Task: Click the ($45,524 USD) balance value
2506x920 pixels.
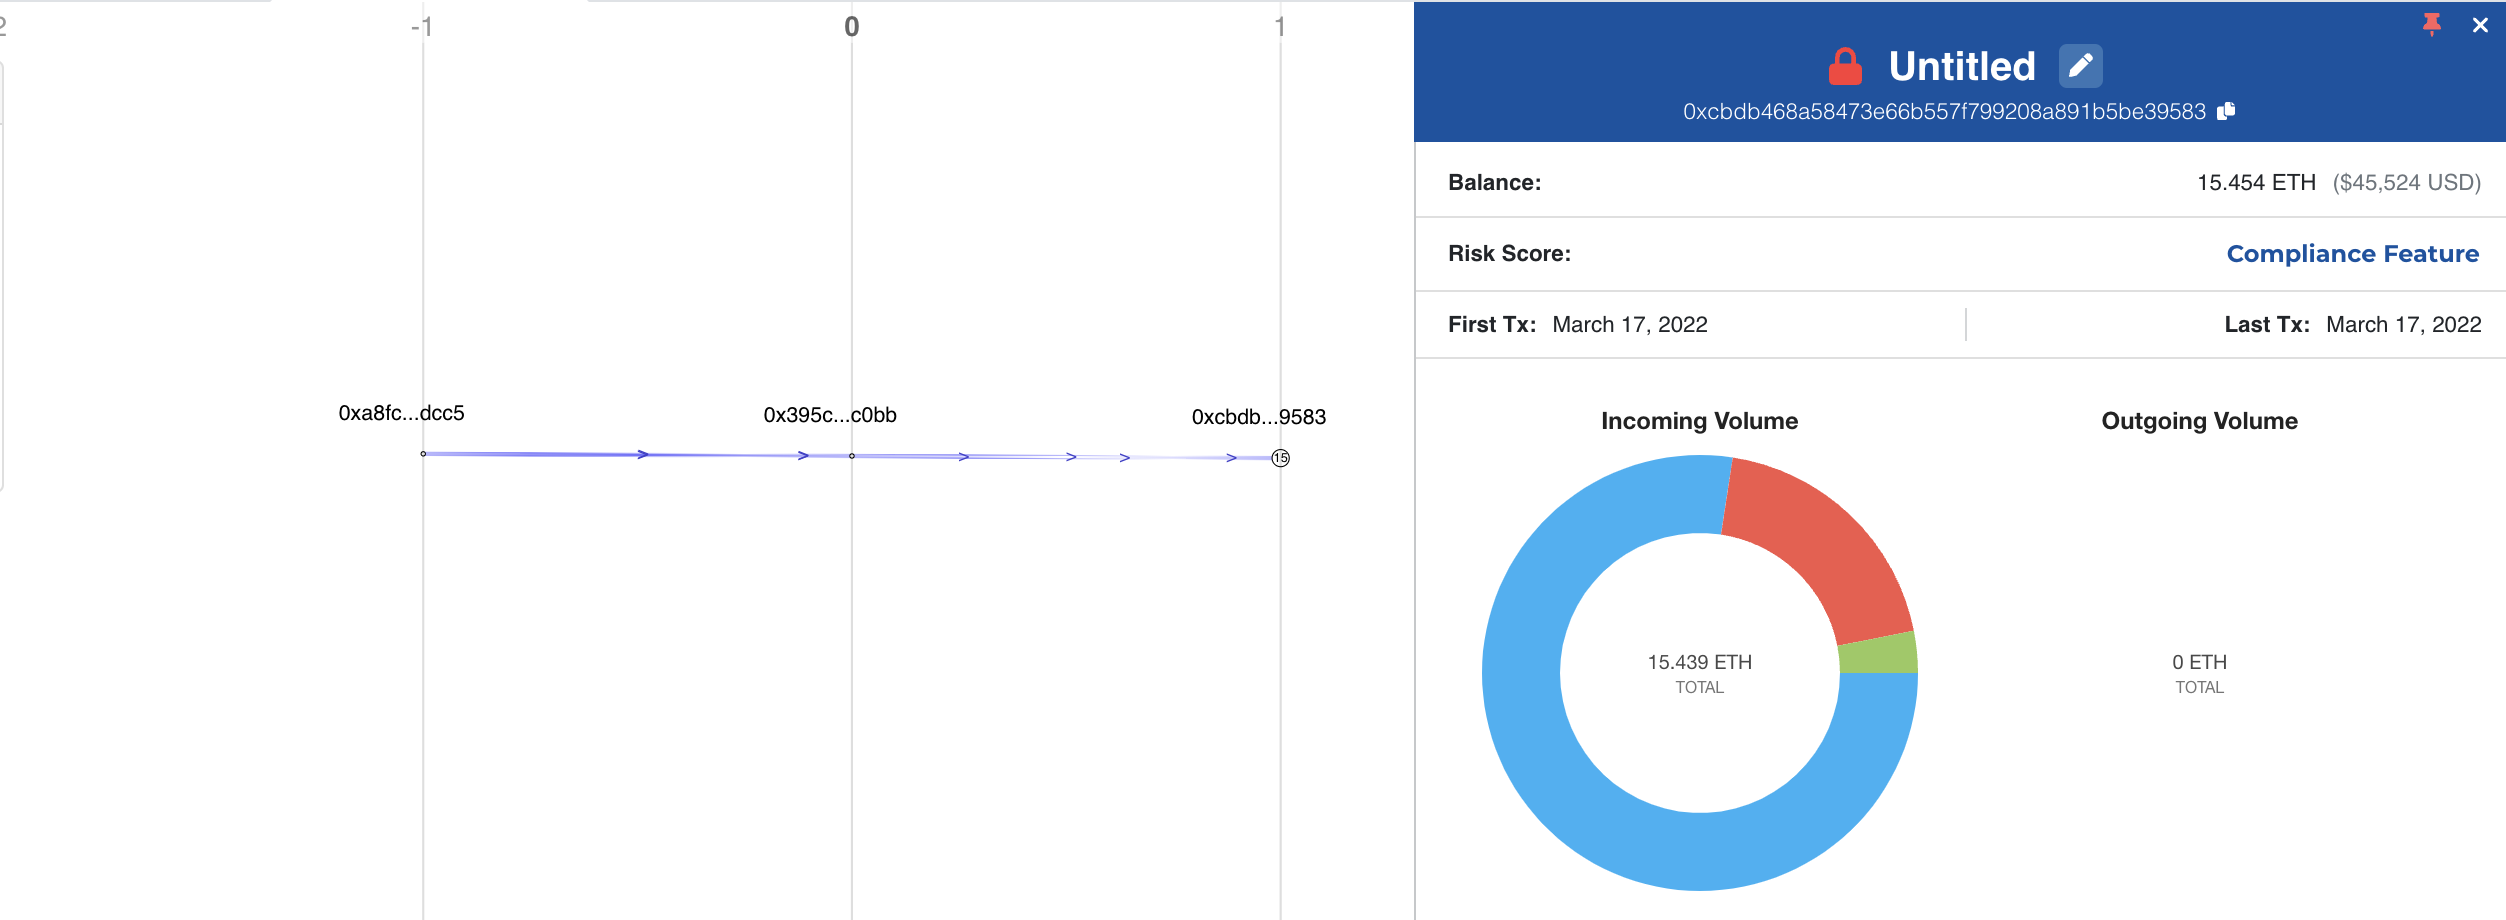Action: (2407, 183)
